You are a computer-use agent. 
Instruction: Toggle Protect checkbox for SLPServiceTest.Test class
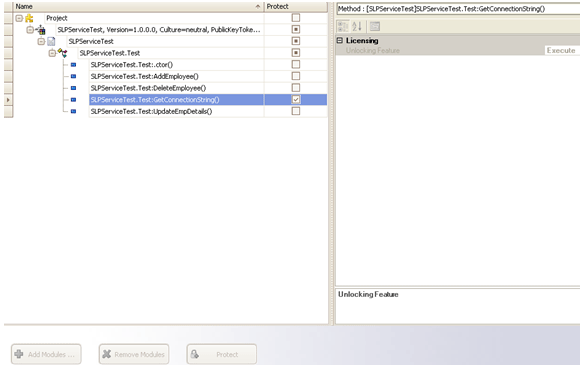click(x=296, y=53)
